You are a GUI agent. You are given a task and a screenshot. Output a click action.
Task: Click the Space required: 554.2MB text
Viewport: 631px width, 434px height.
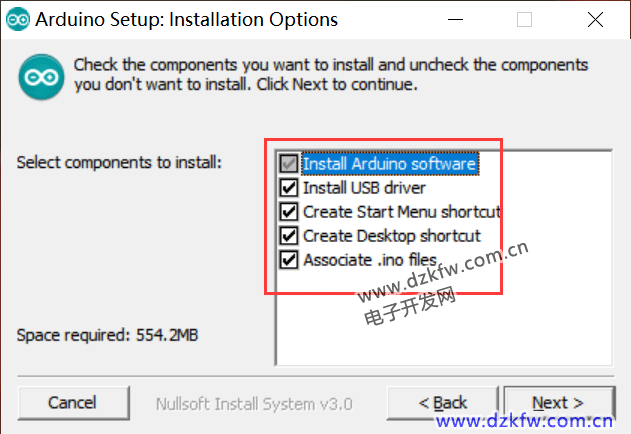point(107,335)
